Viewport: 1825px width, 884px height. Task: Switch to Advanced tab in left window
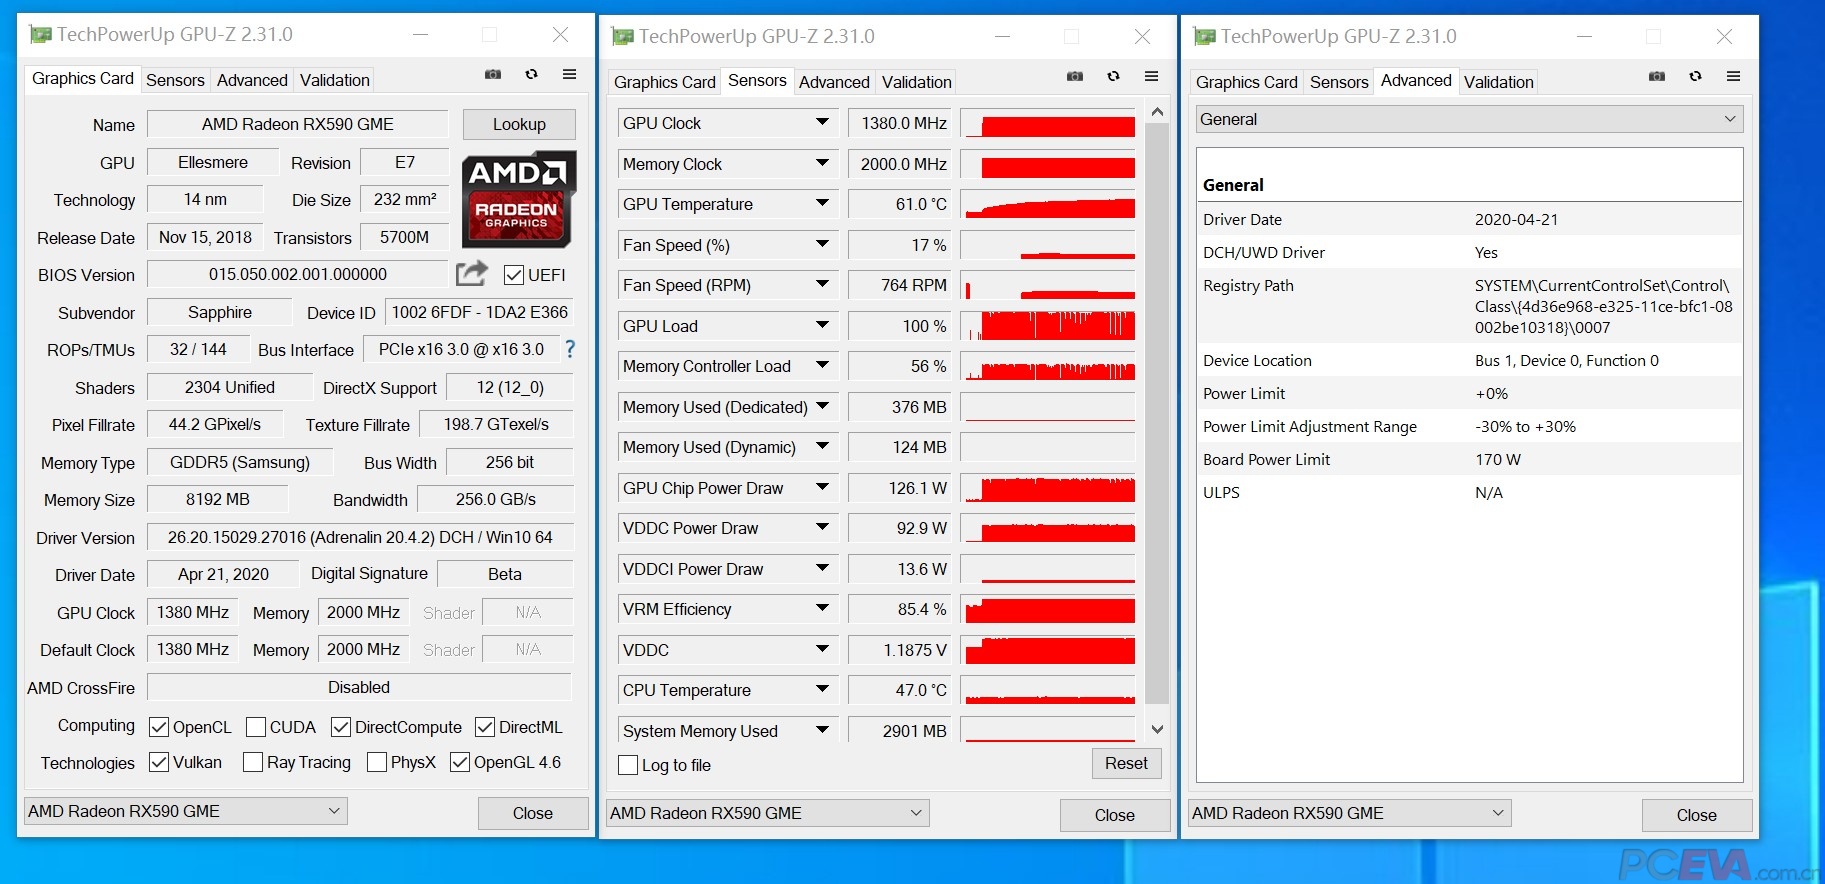pyautogui.click(x=252, y=80)
